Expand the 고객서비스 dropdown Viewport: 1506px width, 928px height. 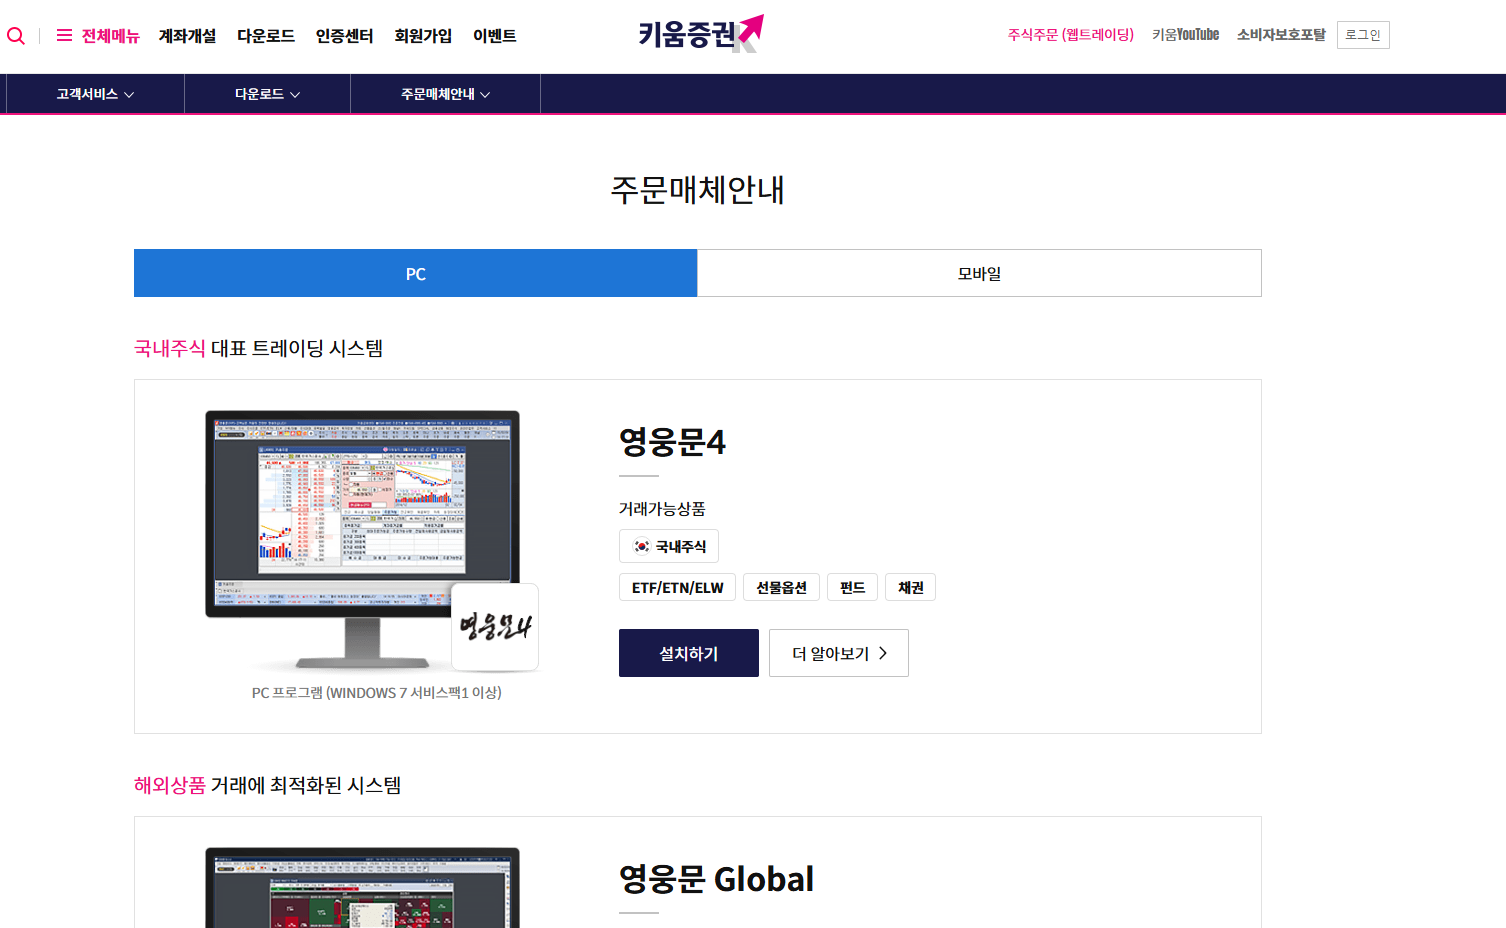pos(95,94)
